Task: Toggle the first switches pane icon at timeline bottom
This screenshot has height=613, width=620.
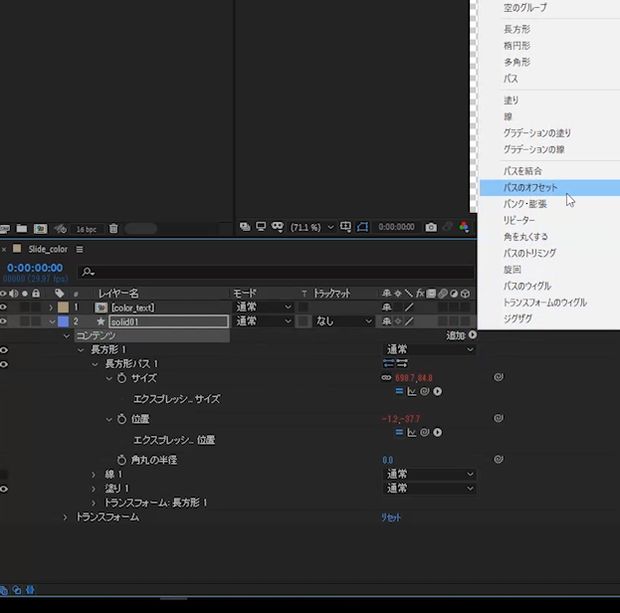Action: 4,591
